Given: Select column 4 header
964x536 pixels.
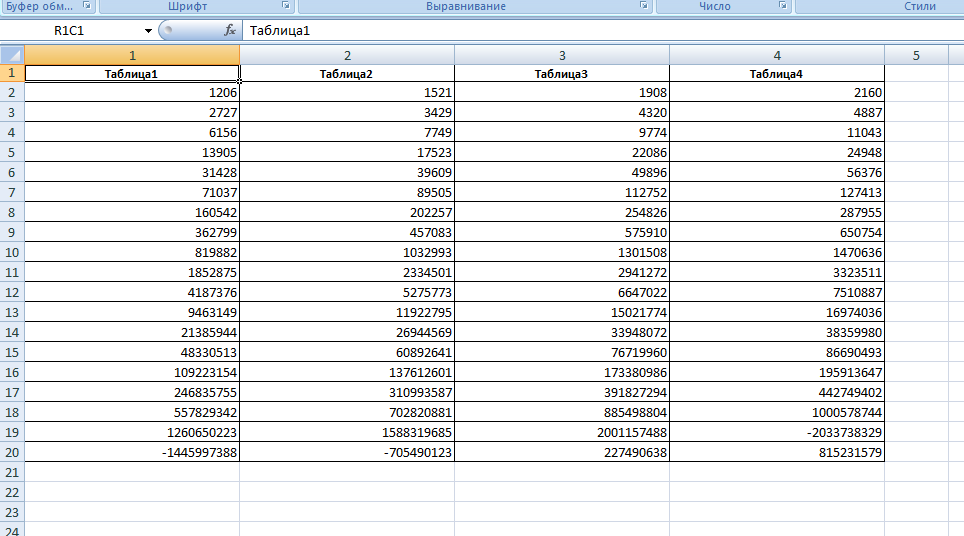Looking at the screenshot, I should click(776, 55).
